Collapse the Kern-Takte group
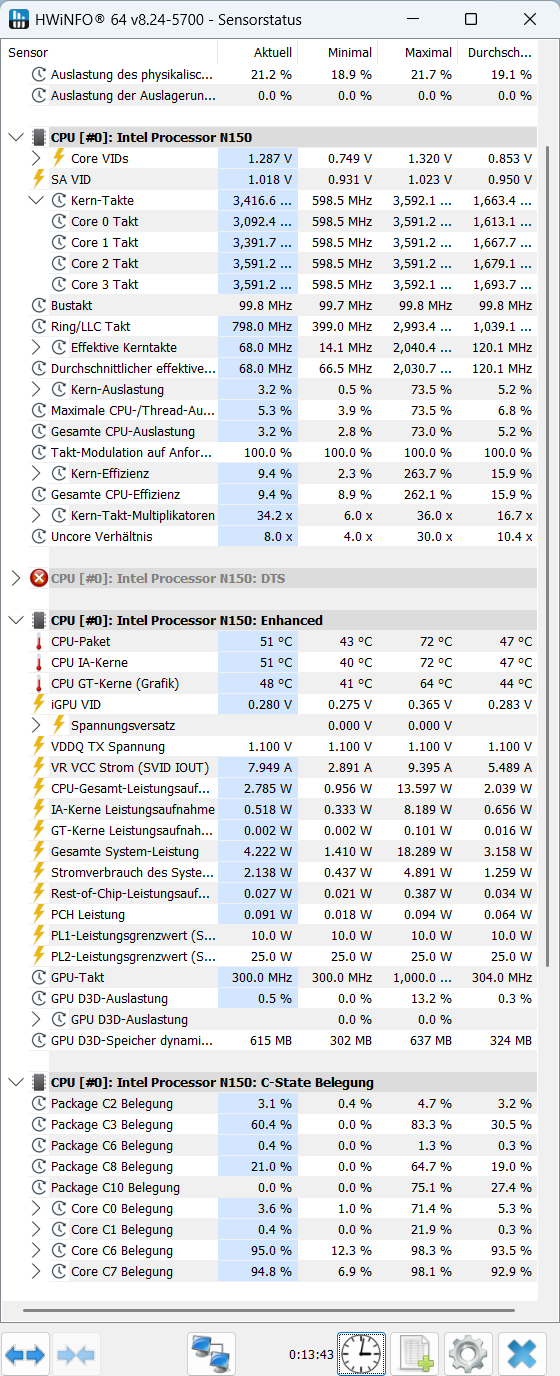This screenshot has height=1376, width=560. tap(37, 200)
